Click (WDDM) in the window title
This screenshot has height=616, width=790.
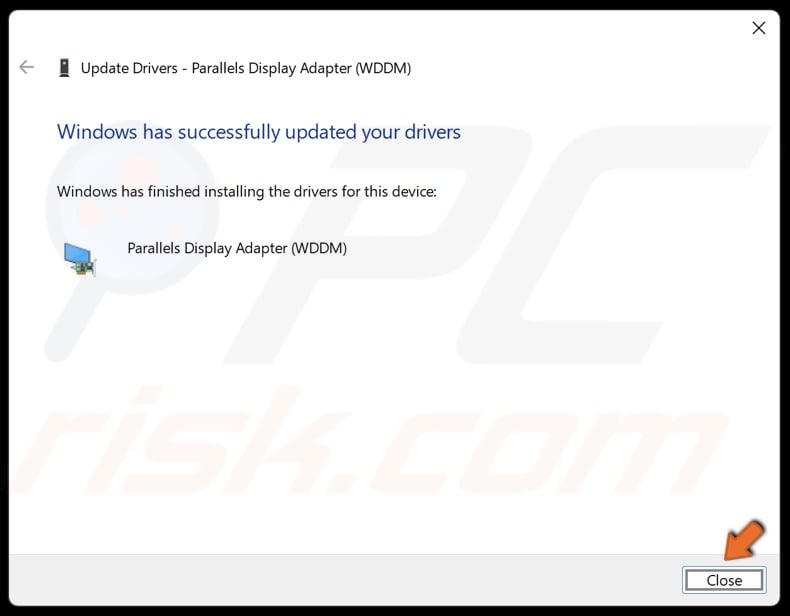point(383,68)
